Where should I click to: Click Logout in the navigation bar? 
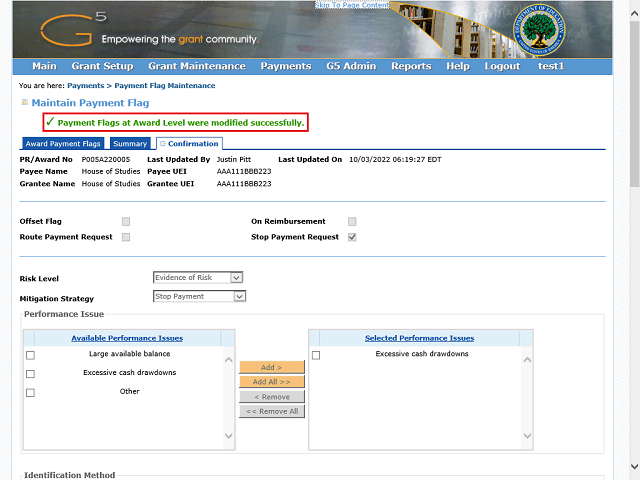502,66
